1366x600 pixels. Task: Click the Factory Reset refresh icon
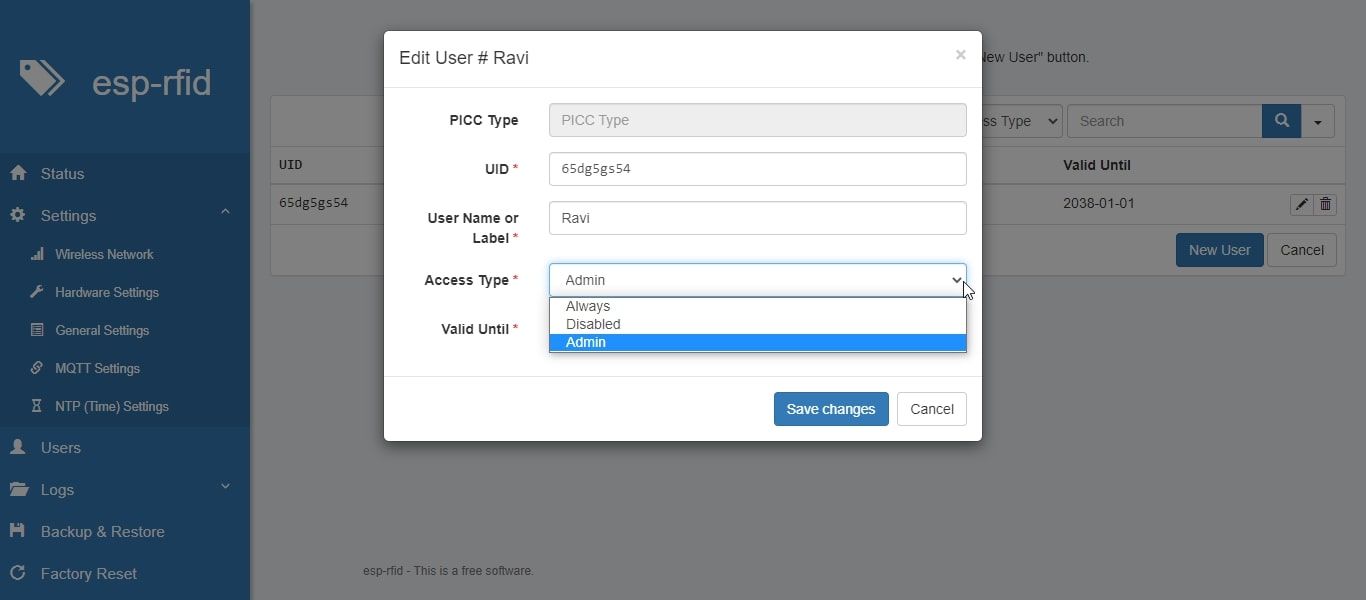click(x=17, y=574)
